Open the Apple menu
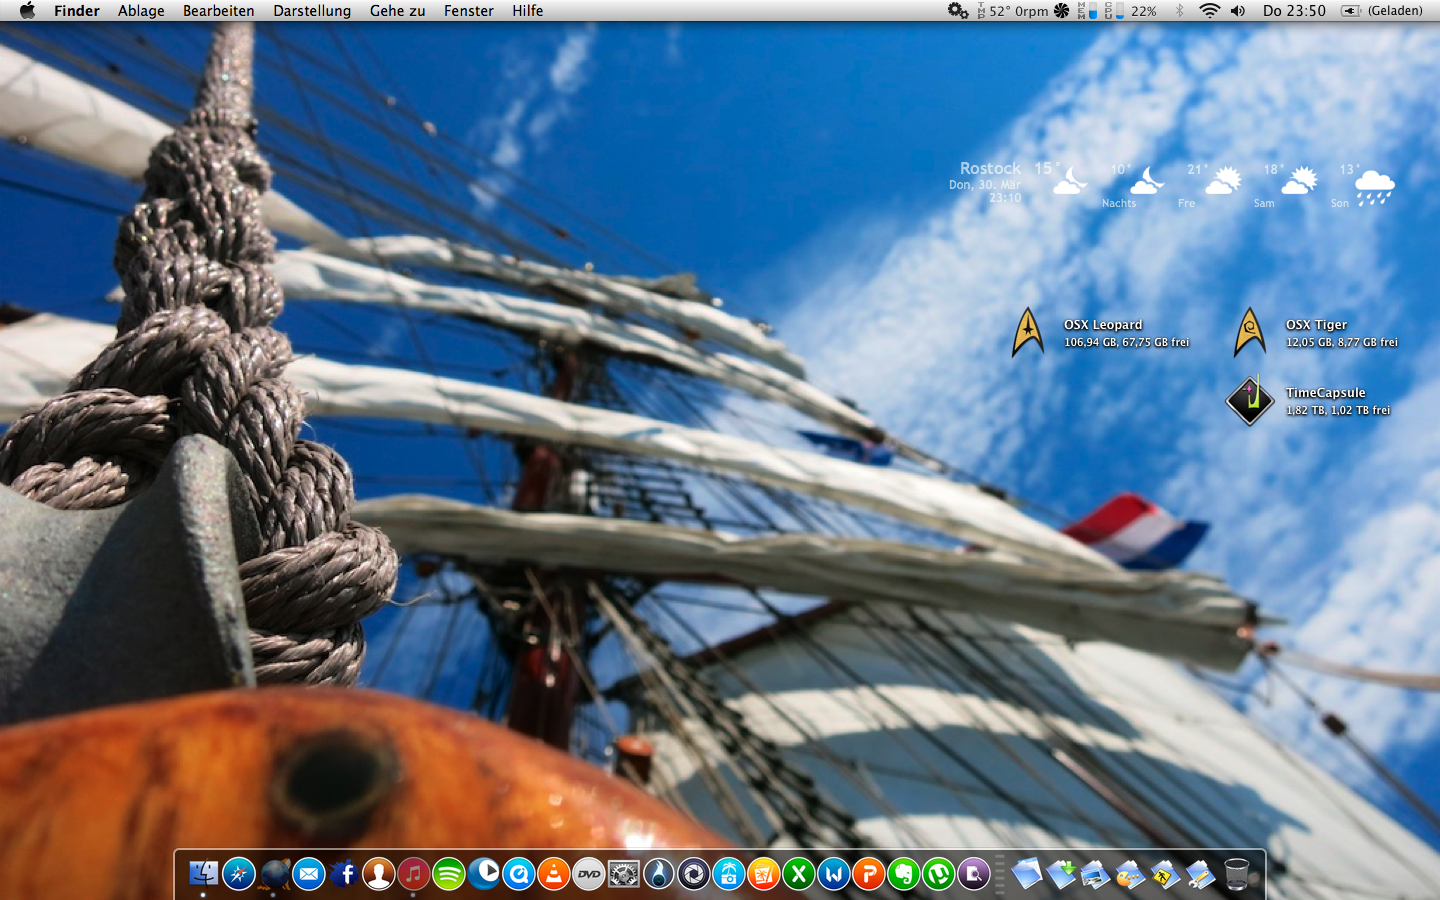This screenshot has height=900, width=1440. tap(27, 10)
